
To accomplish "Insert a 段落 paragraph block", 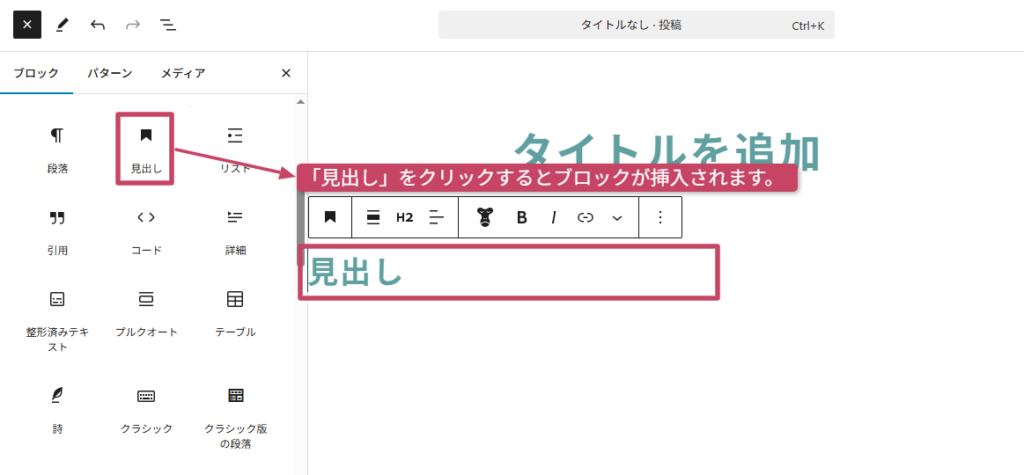I will point(57,150).
